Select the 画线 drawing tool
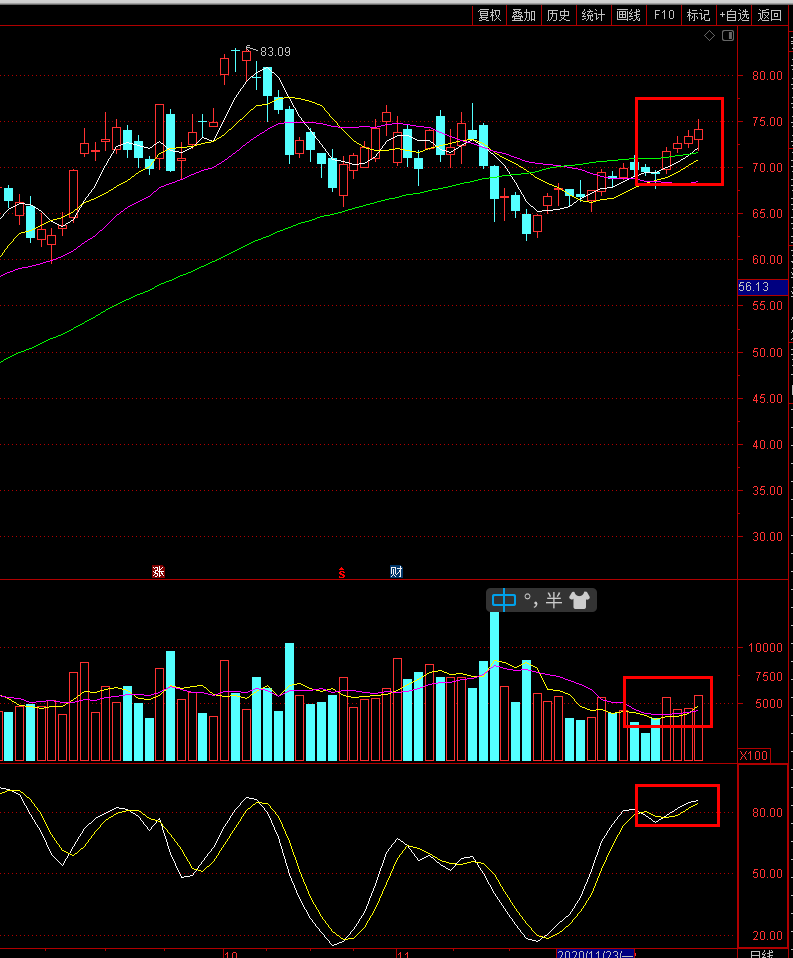The height and width of the screenshot is (958, 793). (629, 15)
